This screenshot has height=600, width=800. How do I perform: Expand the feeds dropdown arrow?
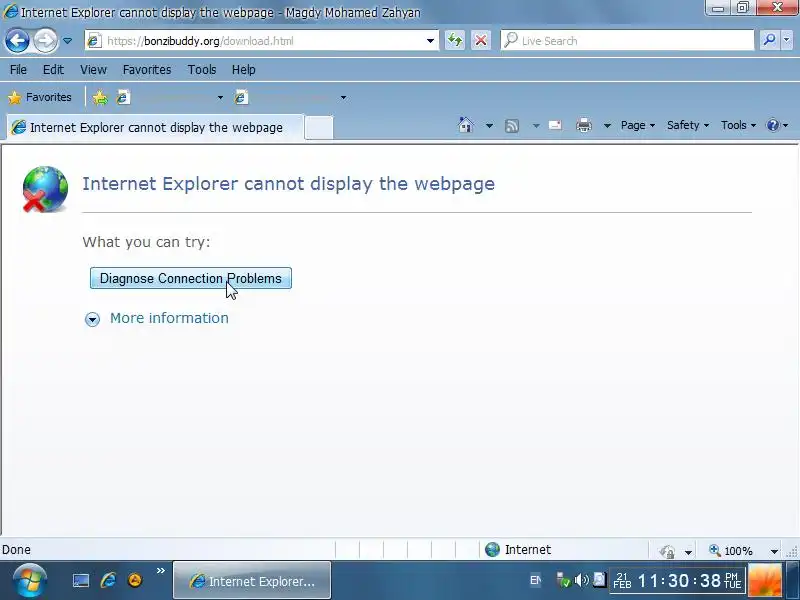536,126
